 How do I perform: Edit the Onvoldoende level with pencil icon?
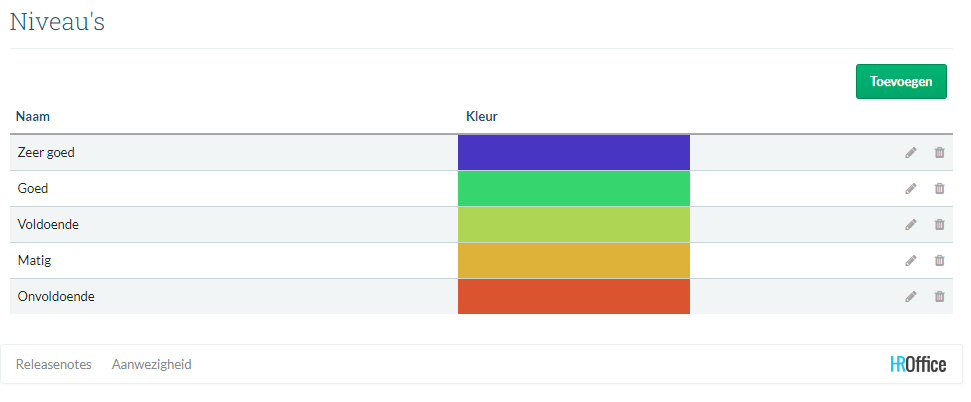tap(910, 297)
